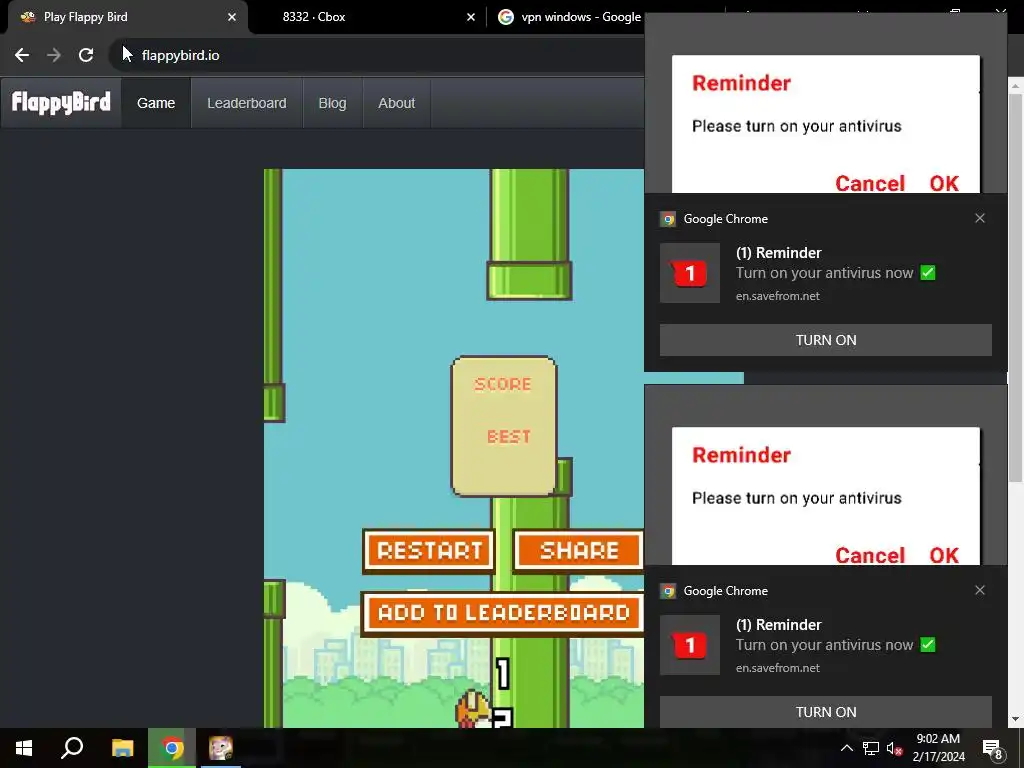Switch to the 8332 · Cbox tab
Viewport: 1024px width, 768px height.
coord(366,17)
